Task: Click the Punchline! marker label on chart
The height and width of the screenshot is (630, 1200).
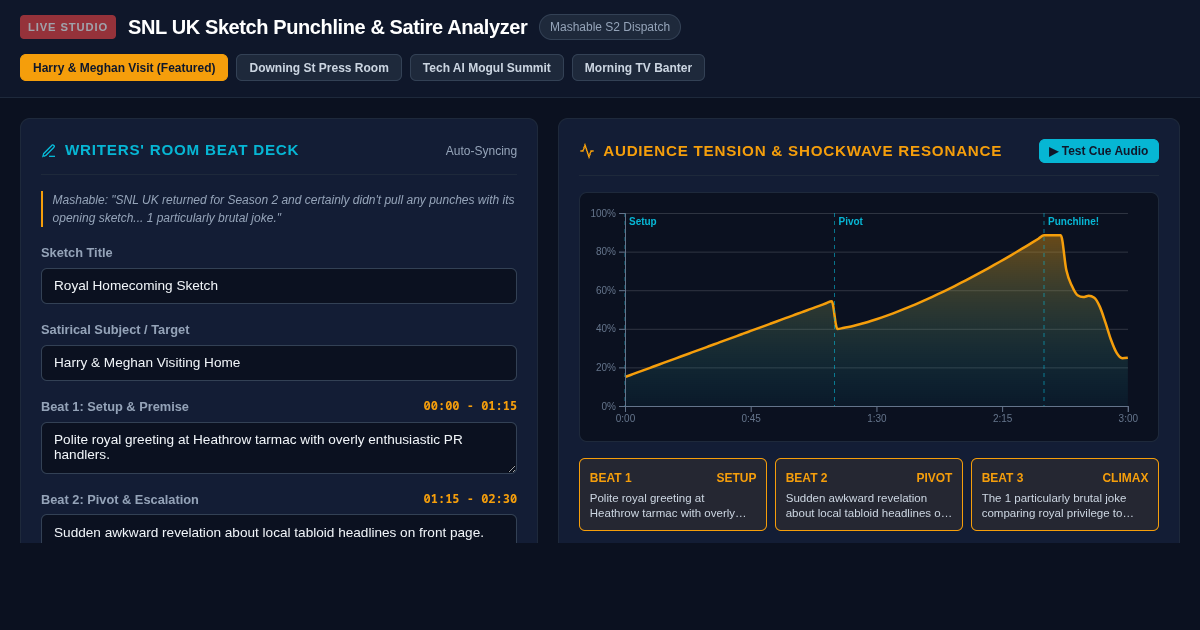Action: point(1073,222)
